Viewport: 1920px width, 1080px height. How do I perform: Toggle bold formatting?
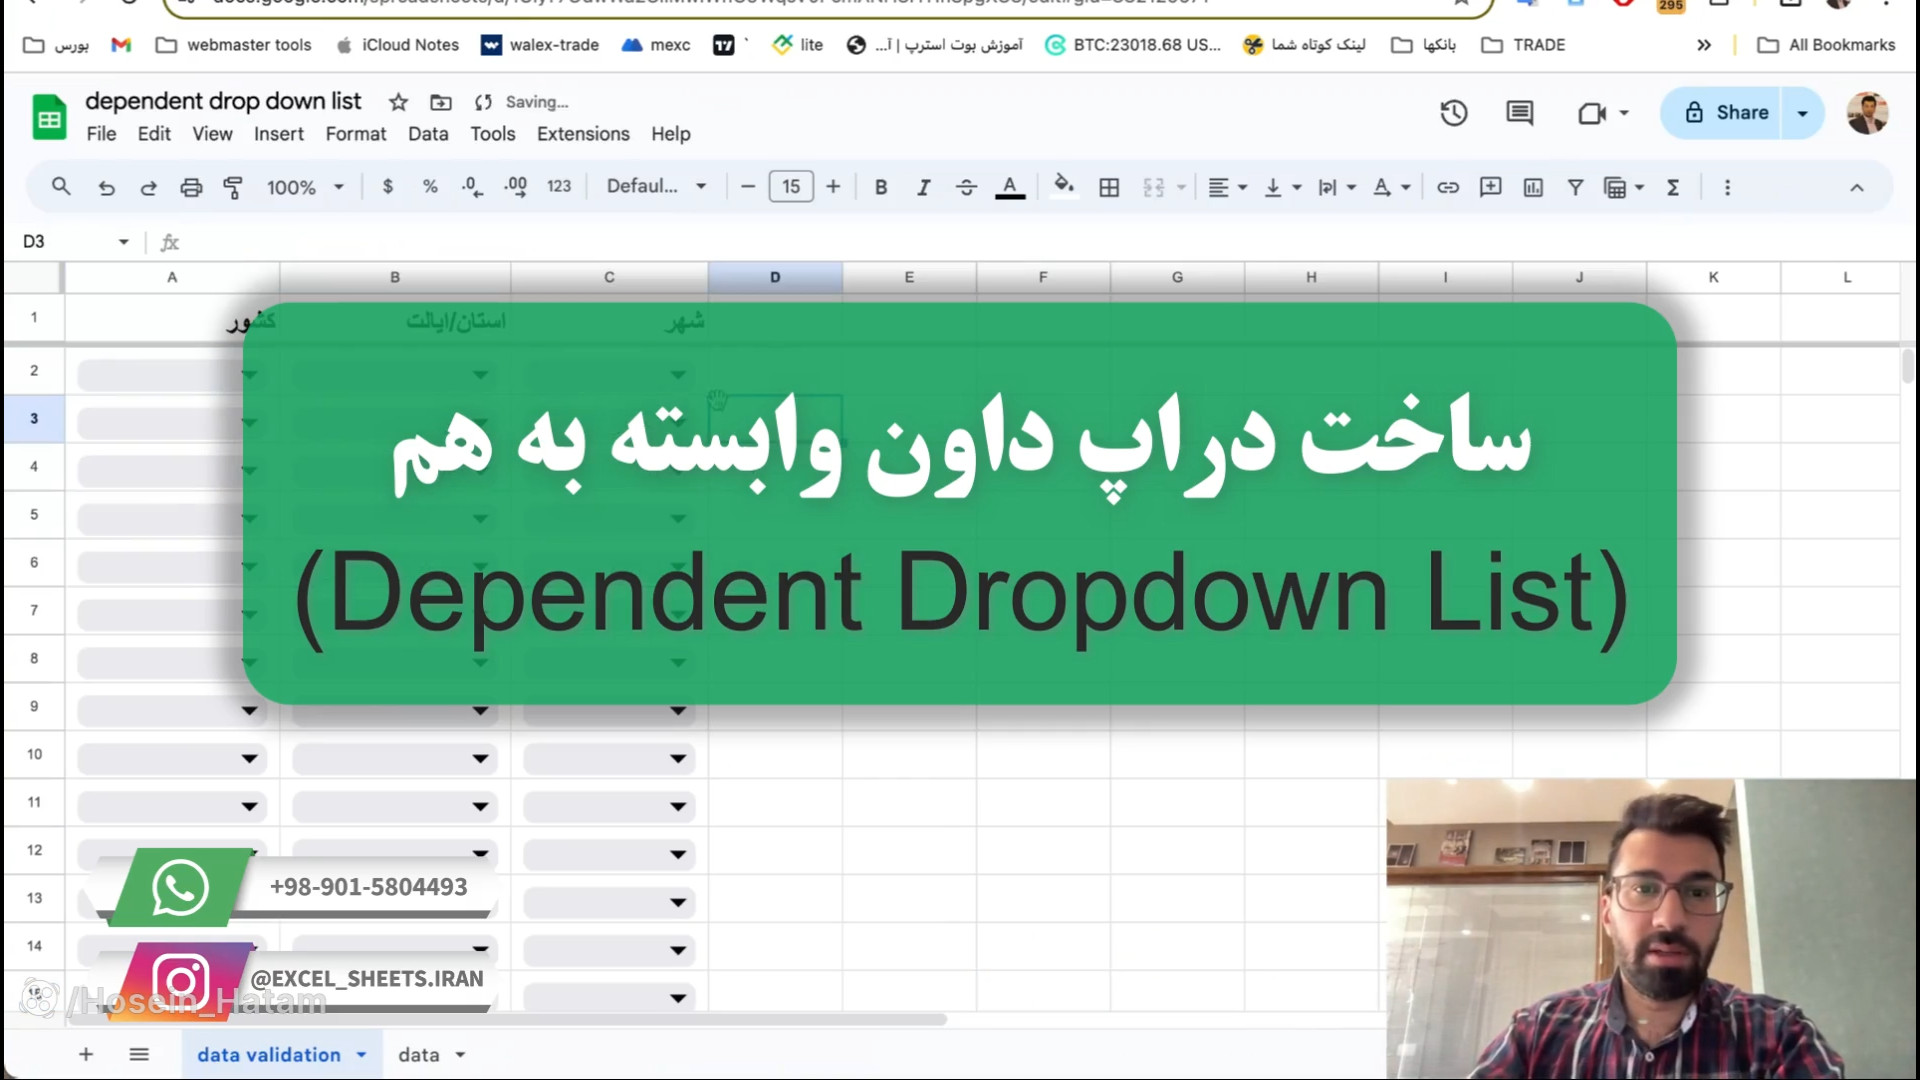click(x=881, y=187)
